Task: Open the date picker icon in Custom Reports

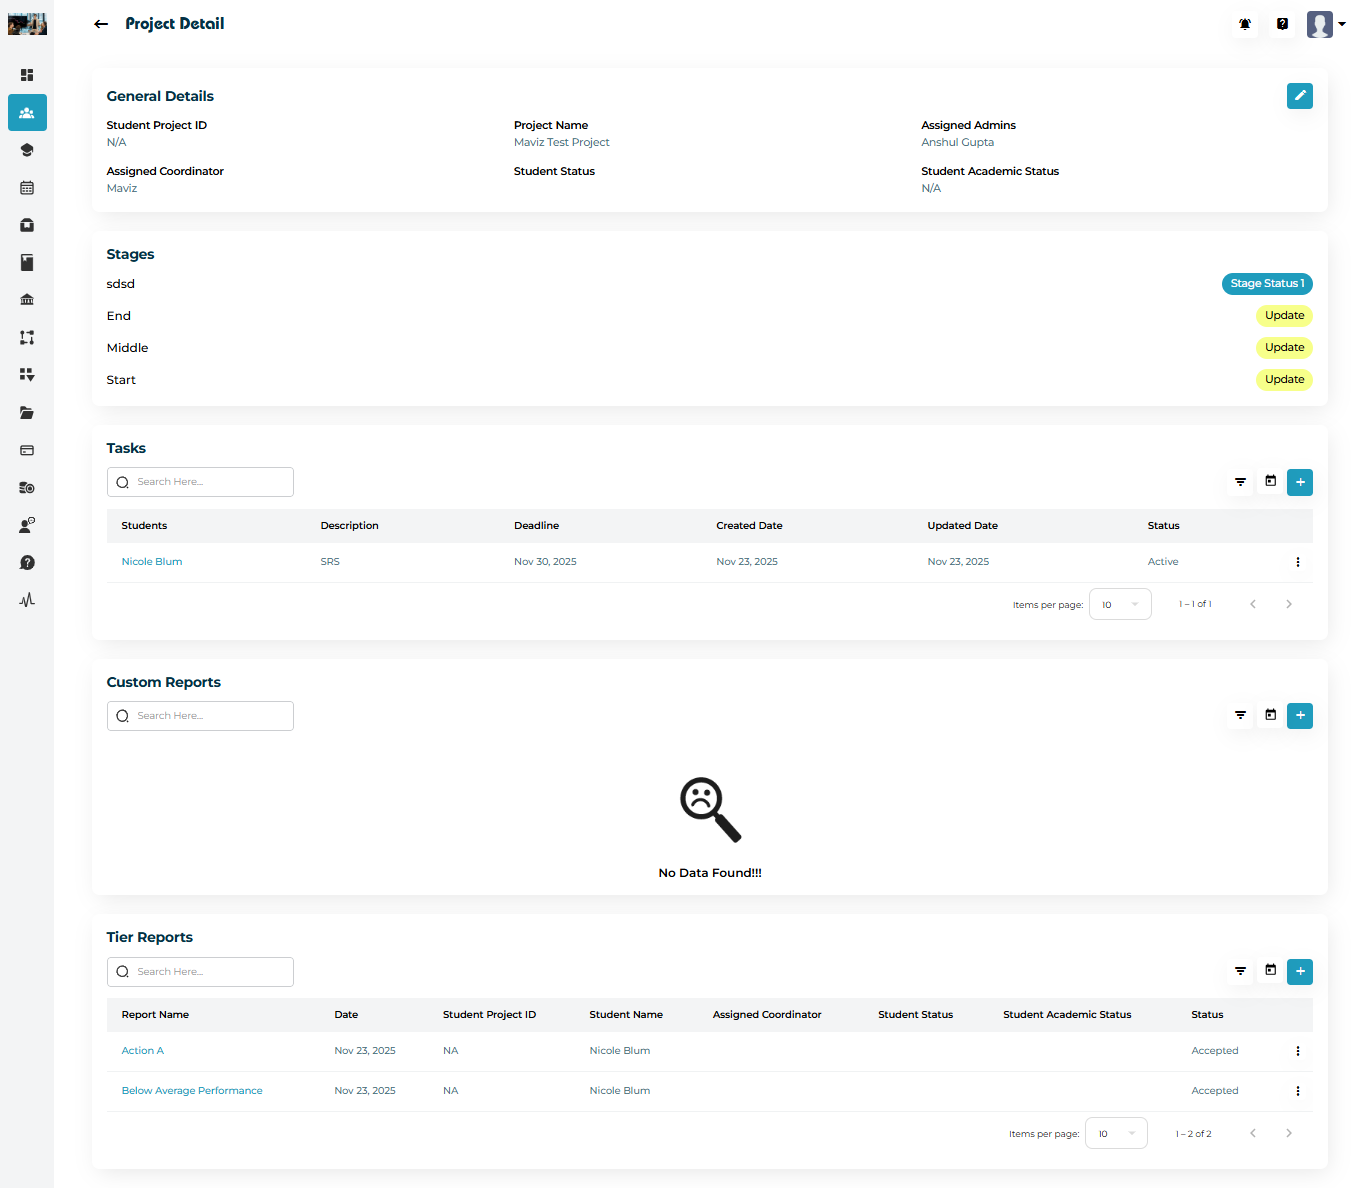Action: [x=1270, y=715]
